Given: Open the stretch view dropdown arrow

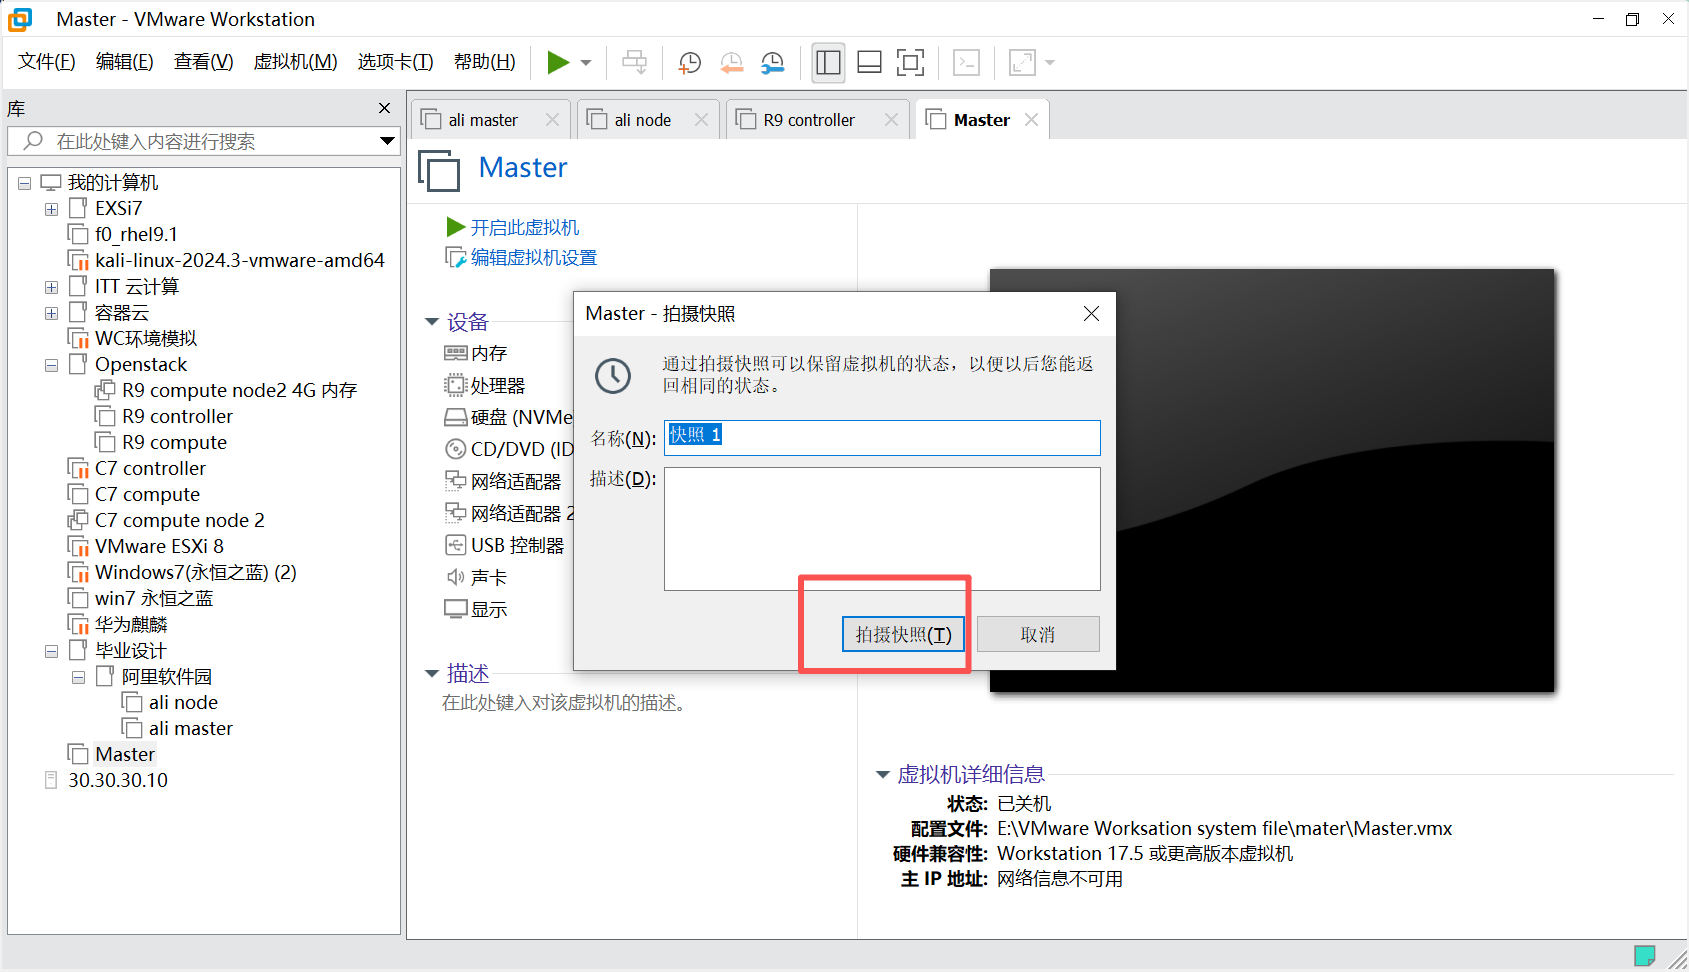Looking at the screenshot, I should pos(1050,63).
